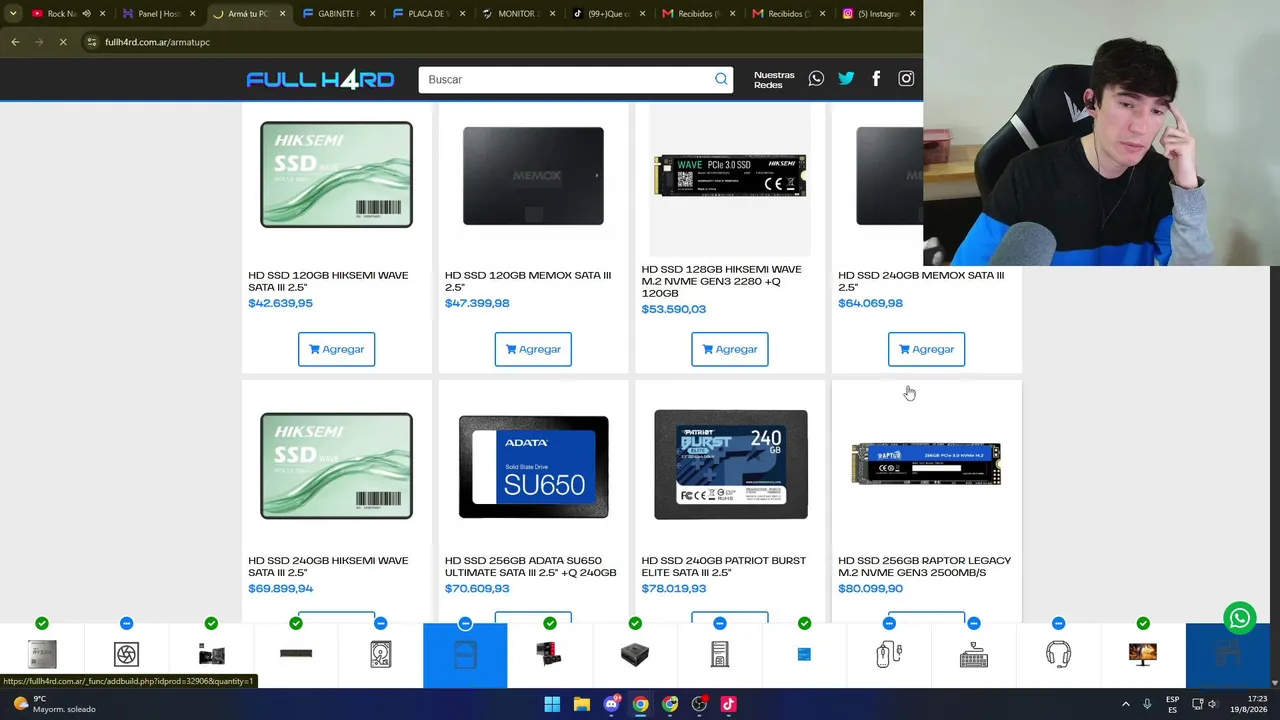Open the Raptor M.2 NVMe product image
The height and width of the screenshot is (720, 1280).
point(926,464)
